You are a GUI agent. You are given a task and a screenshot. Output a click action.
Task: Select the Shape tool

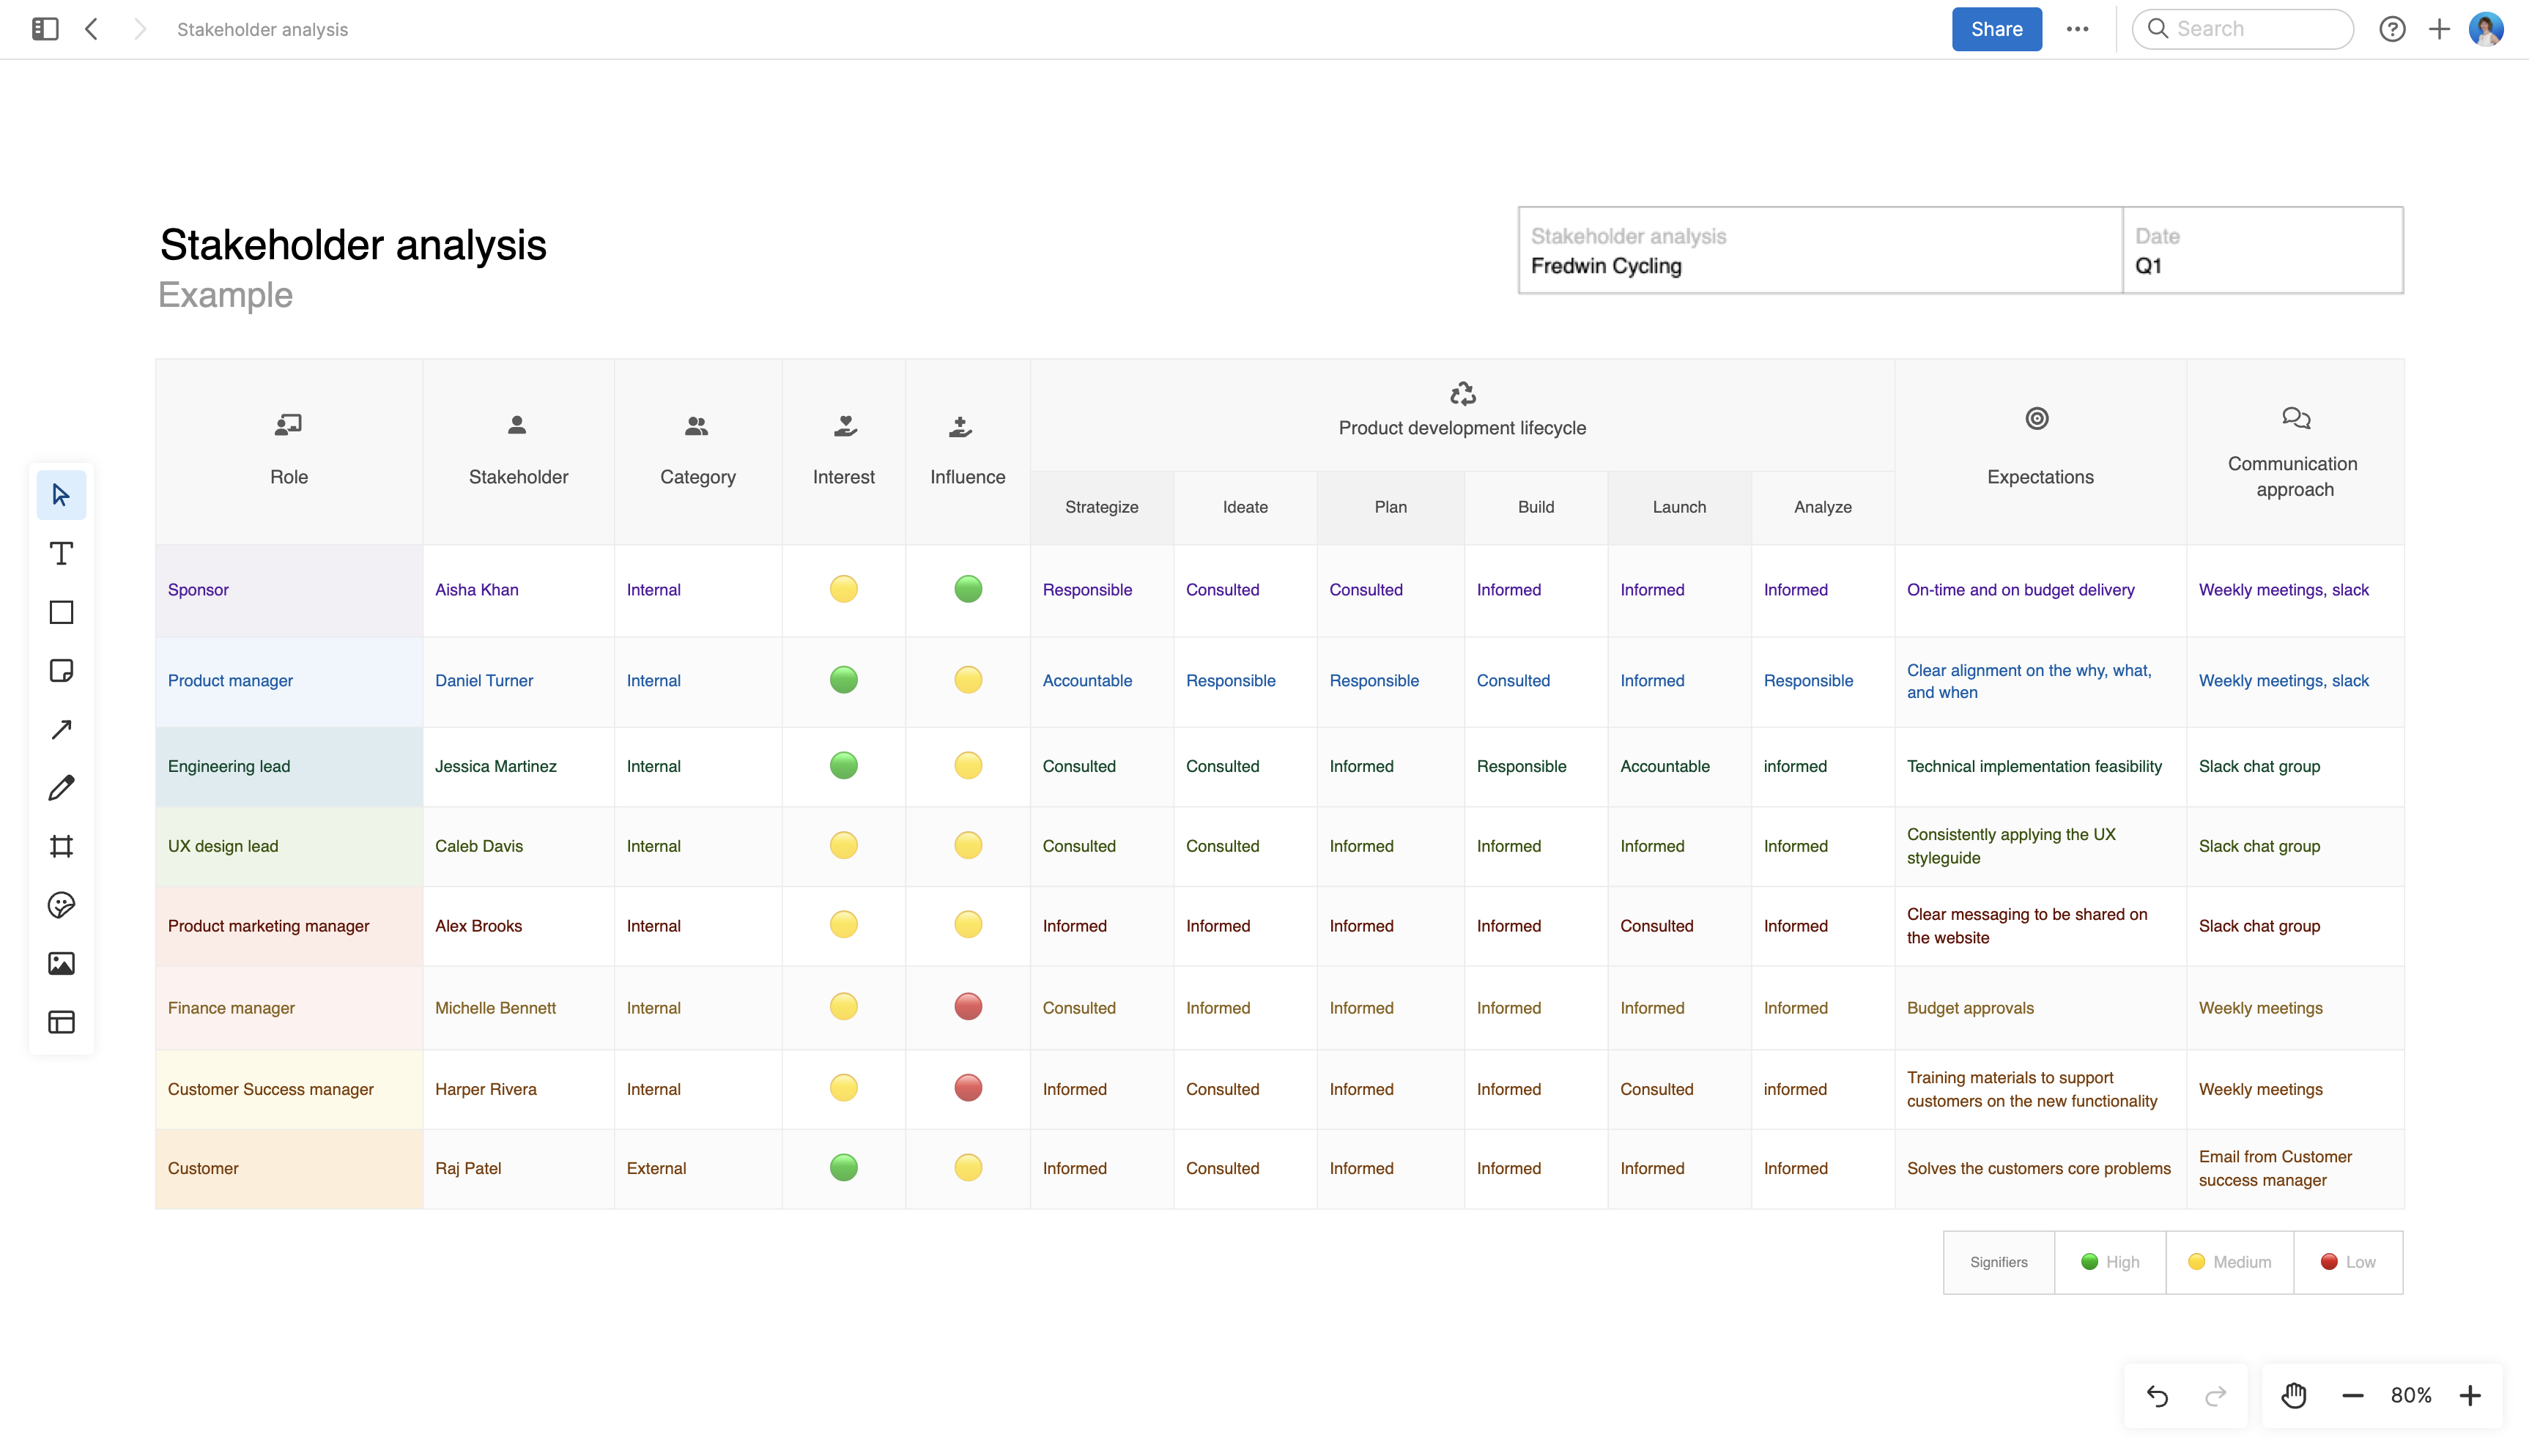[x=61, y=612]
